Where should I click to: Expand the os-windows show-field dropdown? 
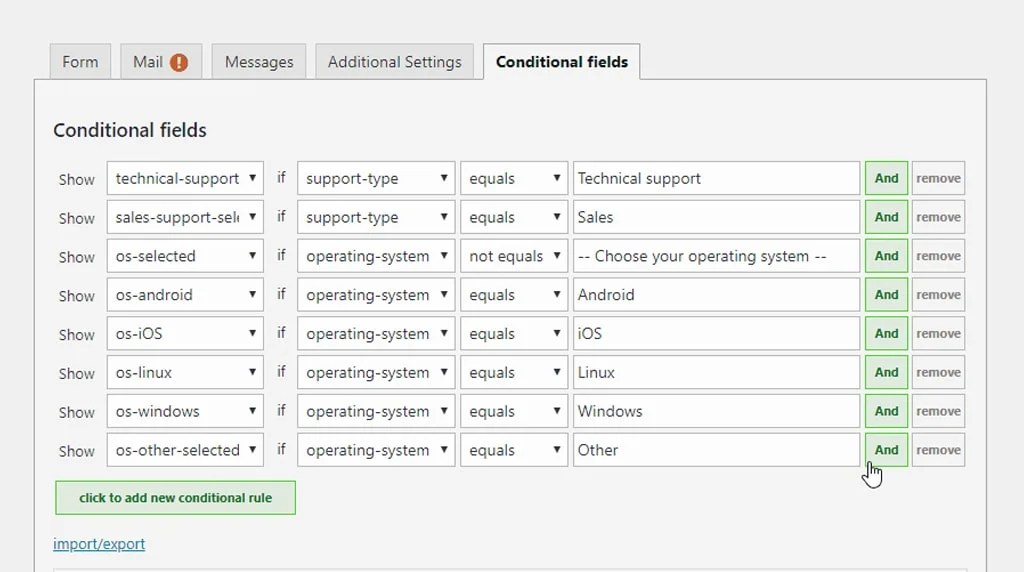coord(185,412)
